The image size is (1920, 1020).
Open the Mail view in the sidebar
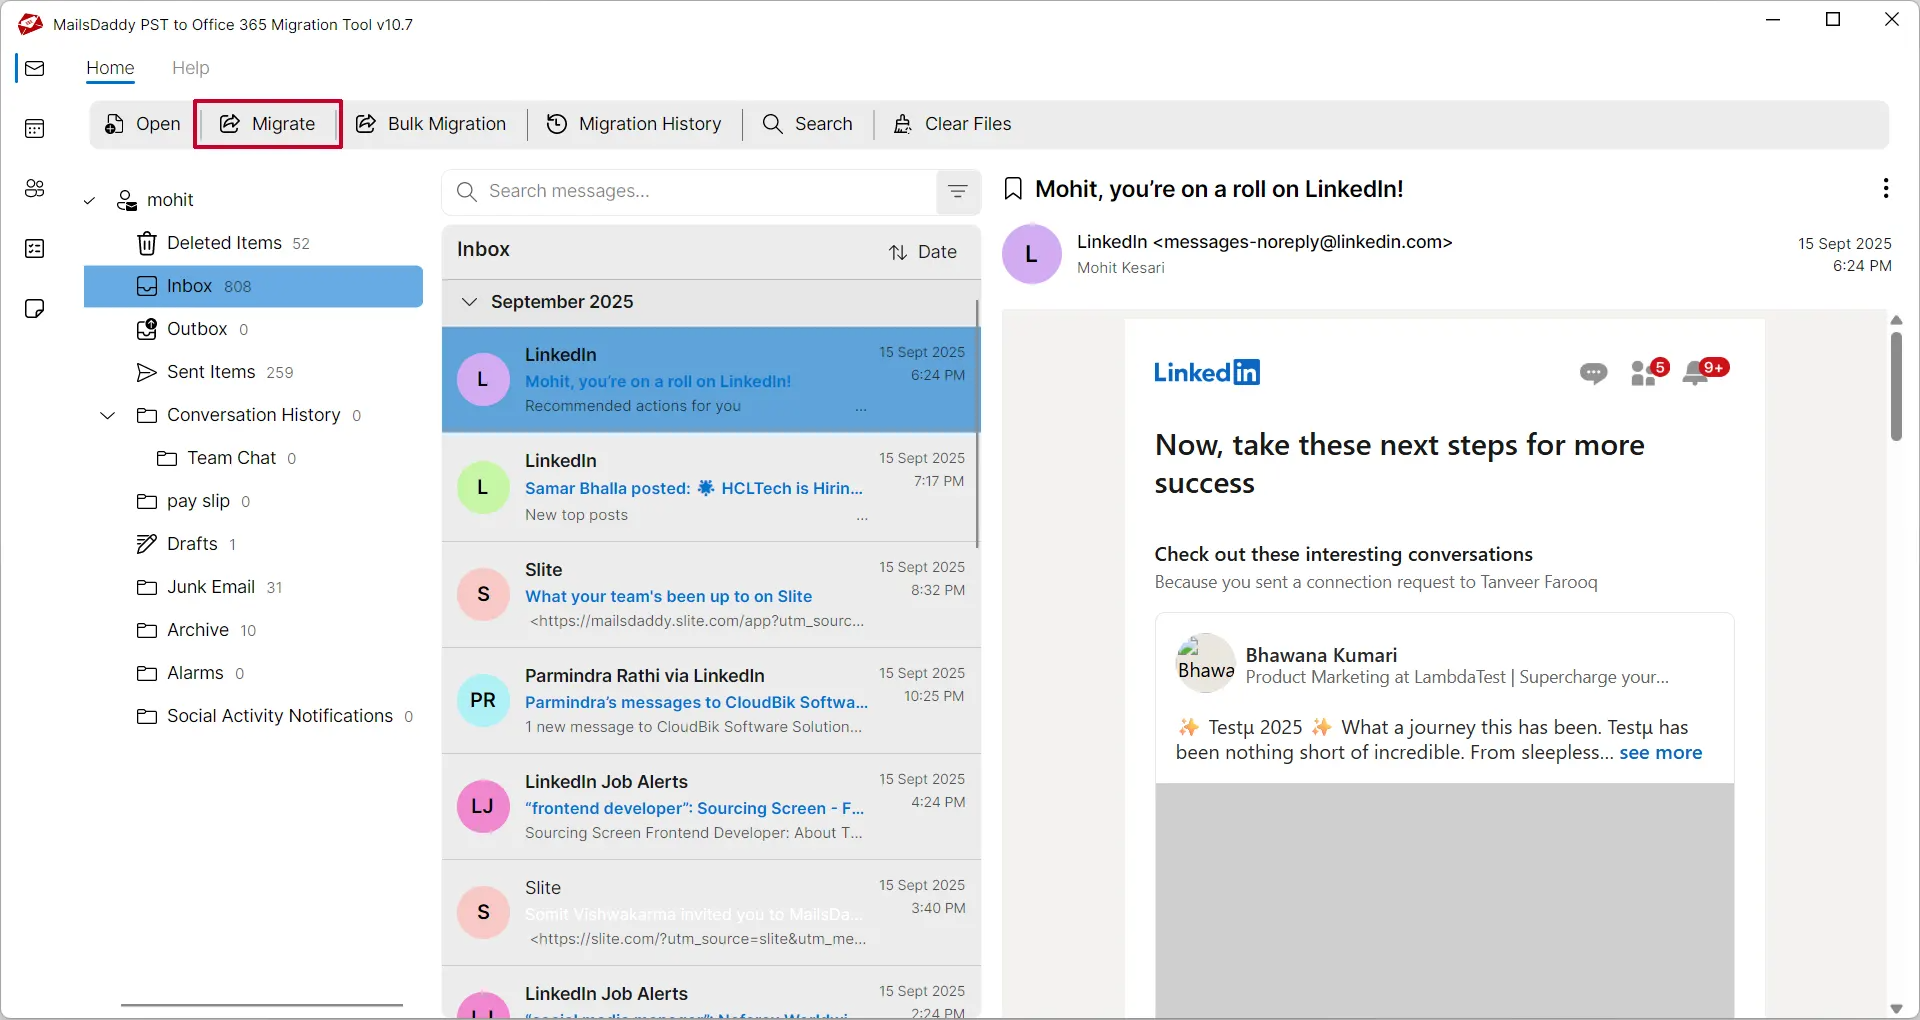(35, 68)
